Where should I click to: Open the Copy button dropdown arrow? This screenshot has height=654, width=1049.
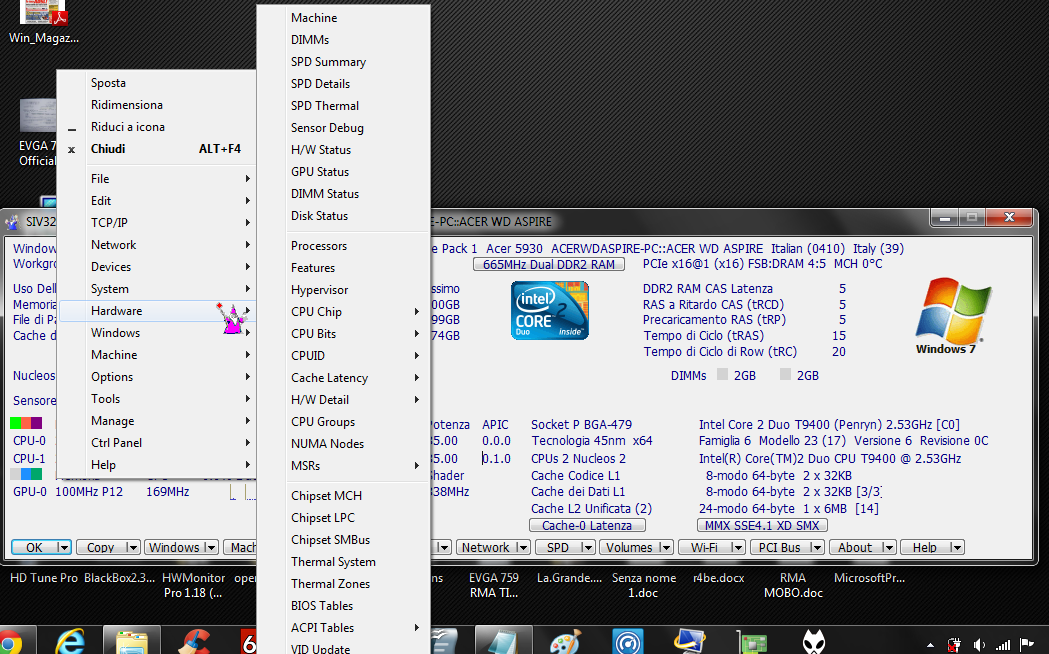click(x=132, y=548)
